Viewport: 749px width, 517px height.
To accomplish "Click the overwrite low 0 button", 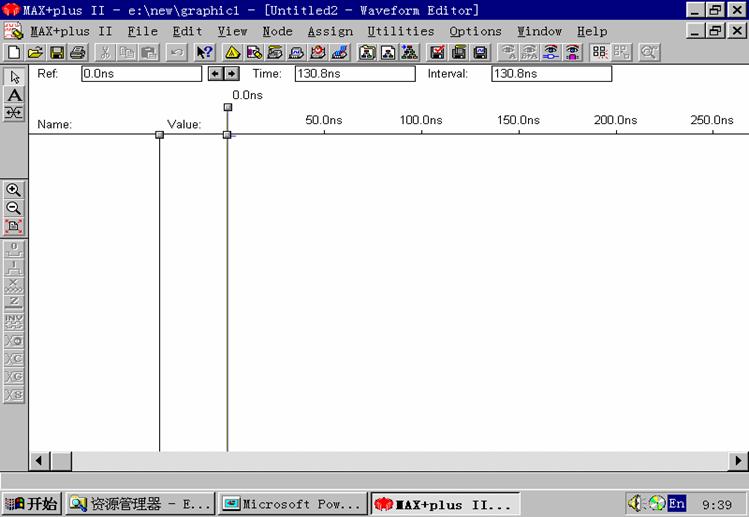I will click(14, 249).
